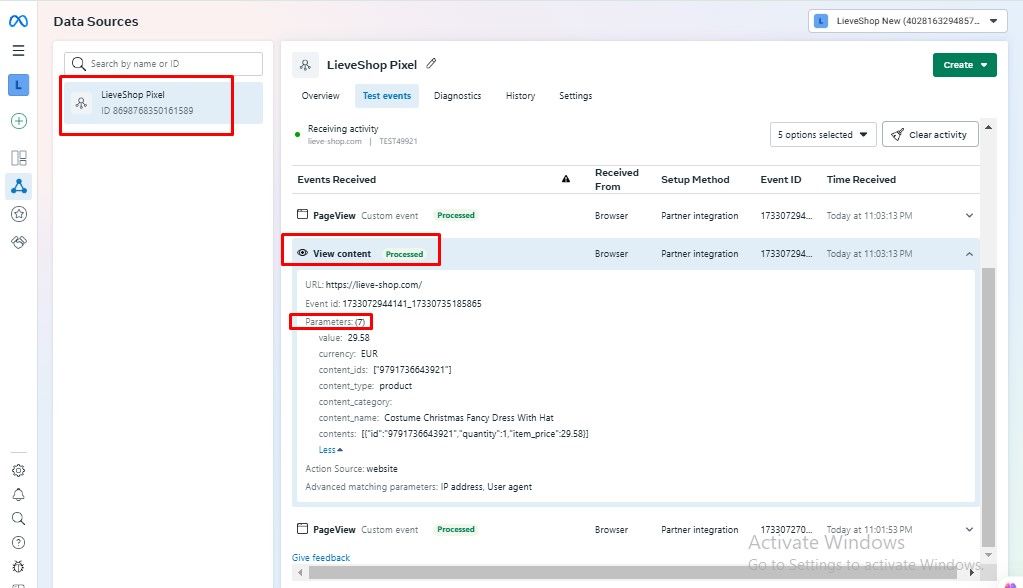Click the Time Received column header
1023x588 pixels.
pos(861,179)
